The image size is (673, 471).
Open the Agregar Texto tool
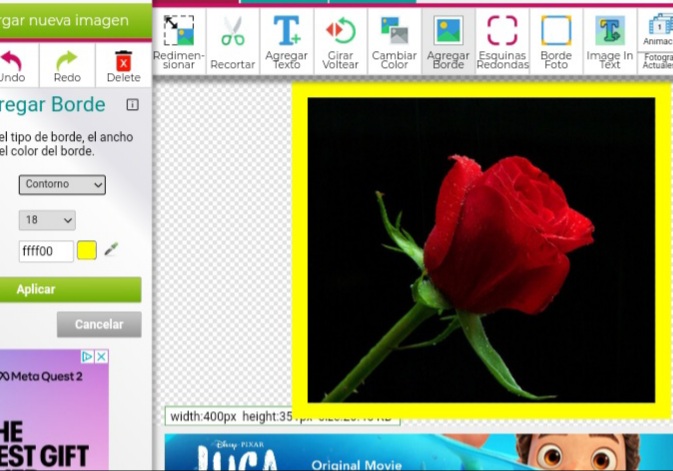click(x=287, y=42)
